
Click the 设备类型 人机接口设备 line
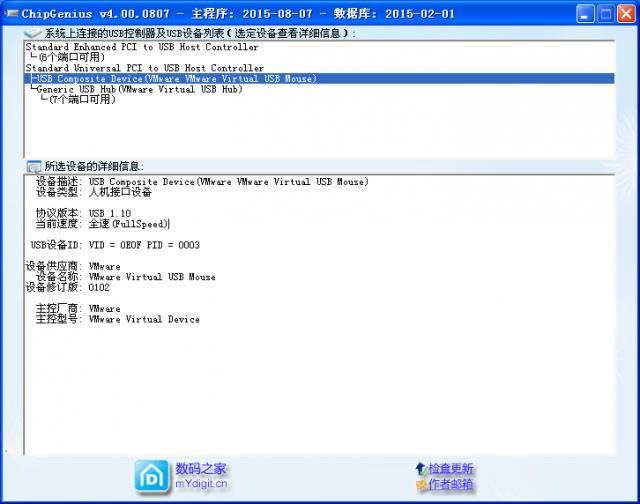pyautogui.click(x=93, y=192)
